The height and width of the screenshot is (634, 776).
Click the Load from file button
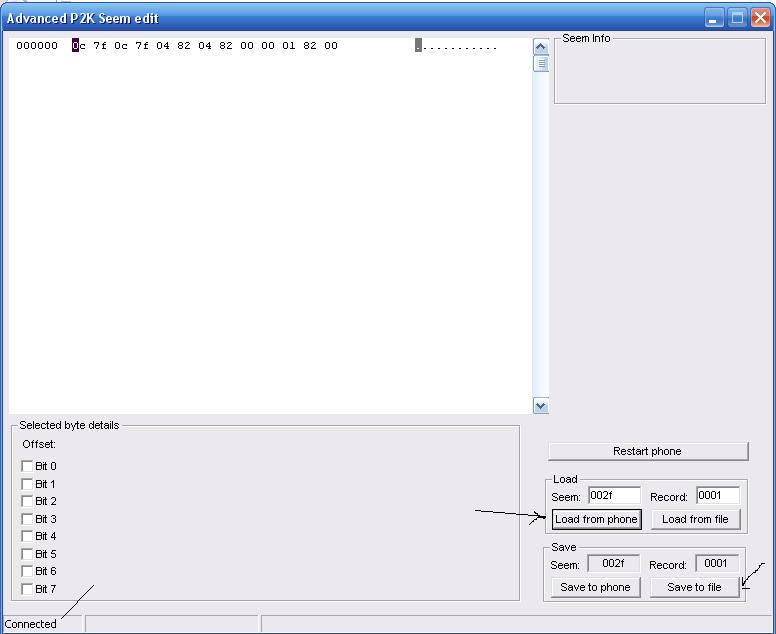coord(695,520)
